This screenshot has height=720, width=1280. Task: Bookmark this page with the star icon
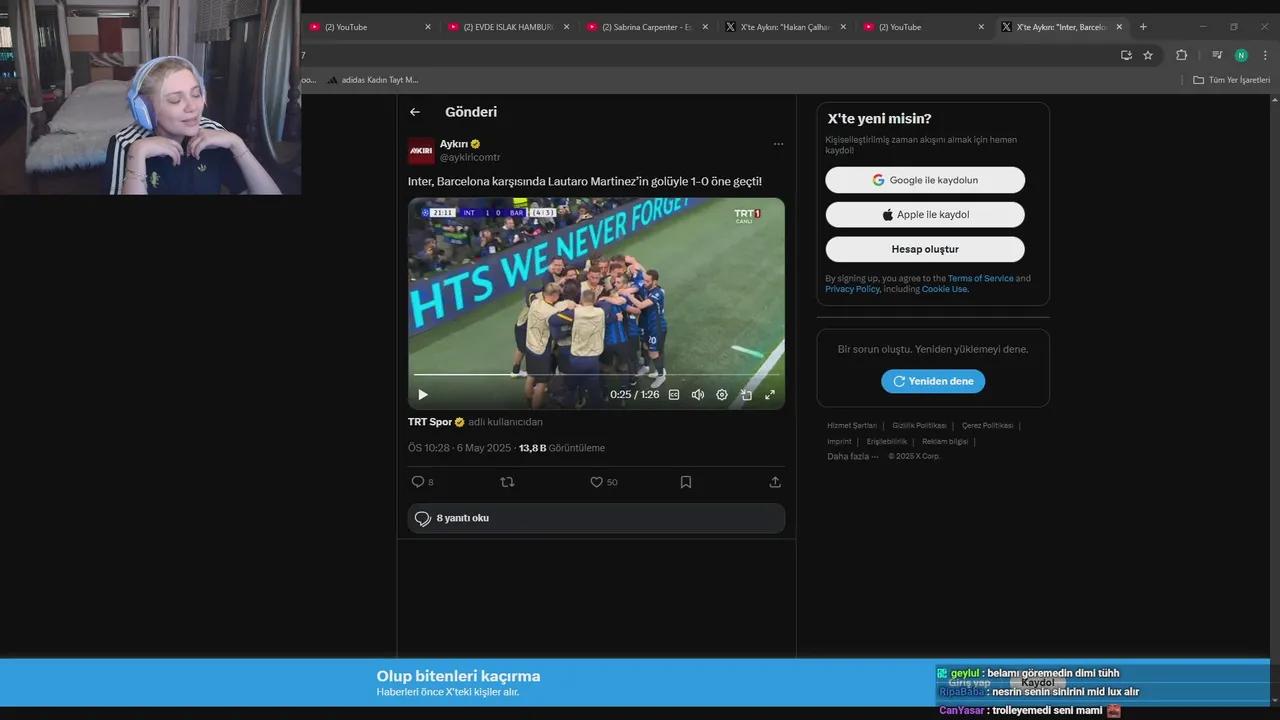pyautogui.click(x=1148, y=55)
